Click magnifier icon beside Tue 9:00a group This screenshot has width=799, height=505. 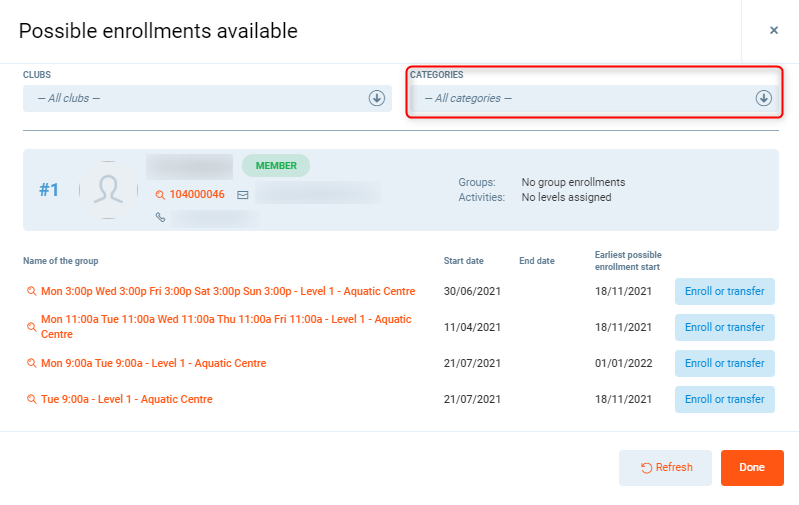pyautogui.click(x=32, y=400)
